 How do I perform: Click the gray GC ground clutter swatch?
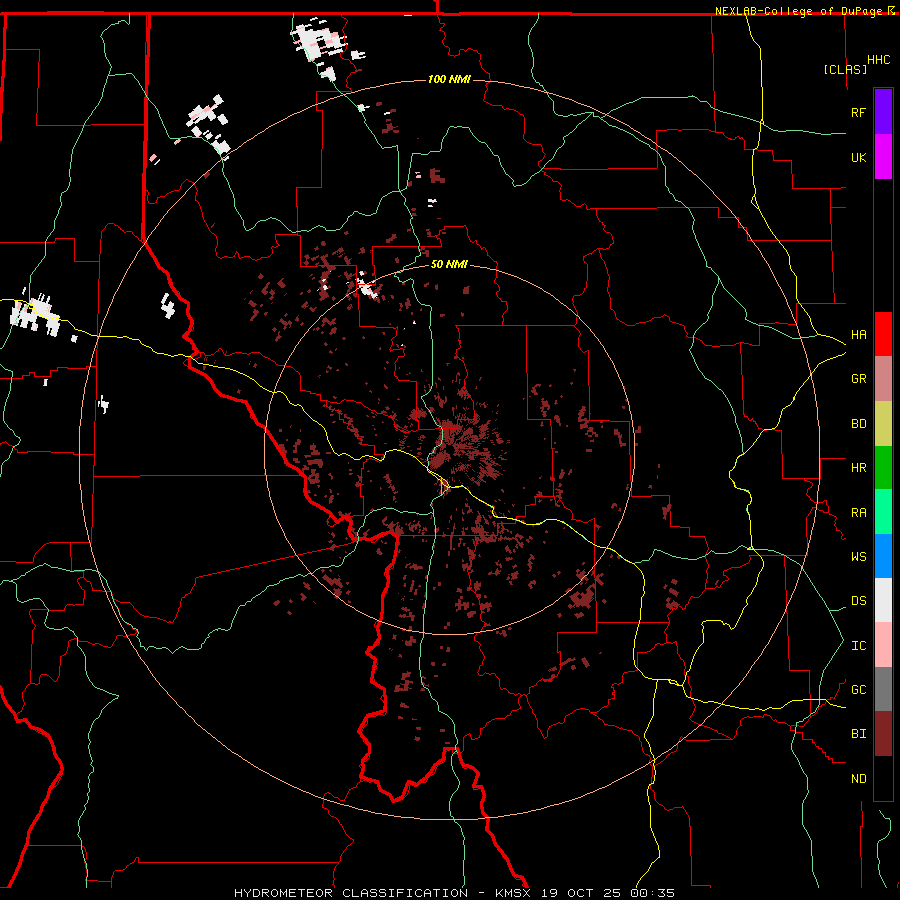(x=883, y=689)
